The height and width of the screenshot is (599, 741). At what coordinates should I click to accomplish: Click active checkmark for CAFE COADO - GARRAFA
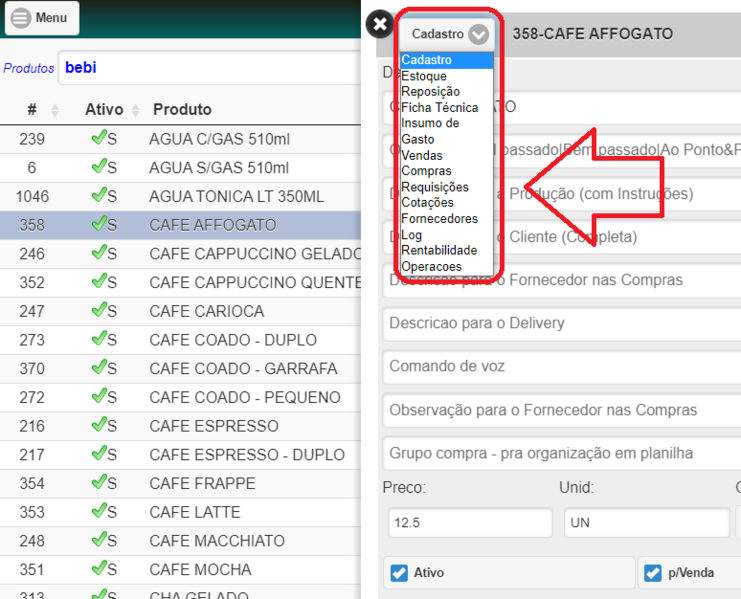99,367
